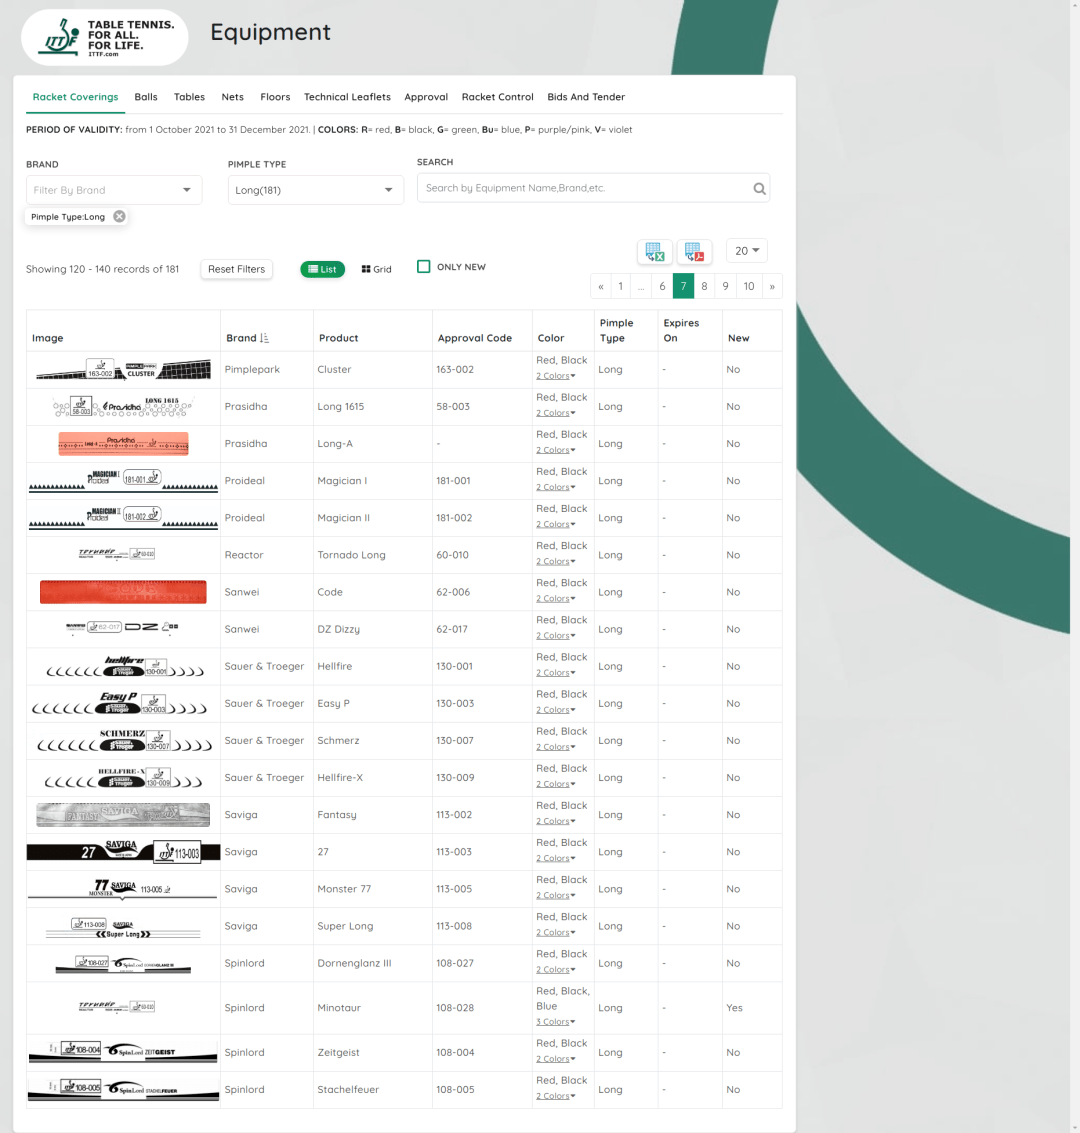1080x1133 pixels.
Task: Export the list to Excel
Action: (x=654, y=252)
